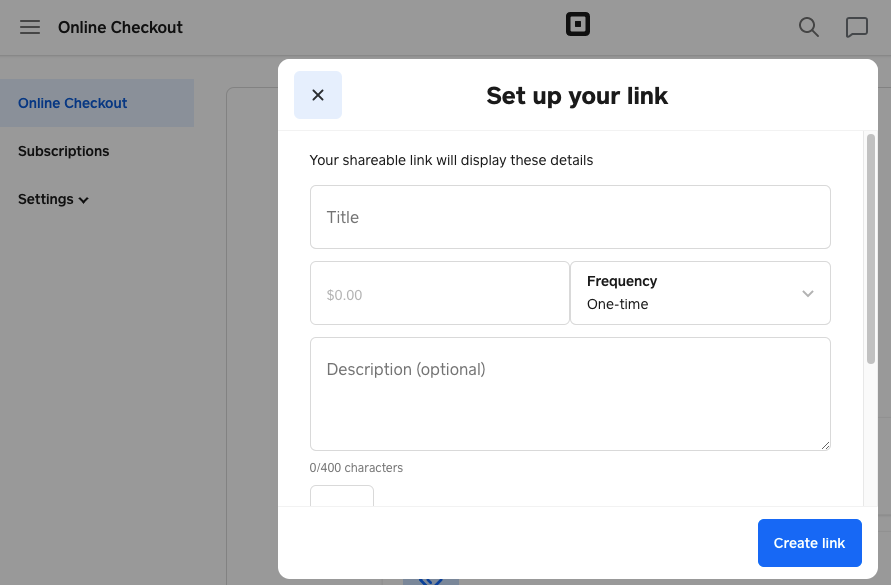891x585 pixels.
Task: Click the Online Checkout header title
Action: tap(120, 27)
